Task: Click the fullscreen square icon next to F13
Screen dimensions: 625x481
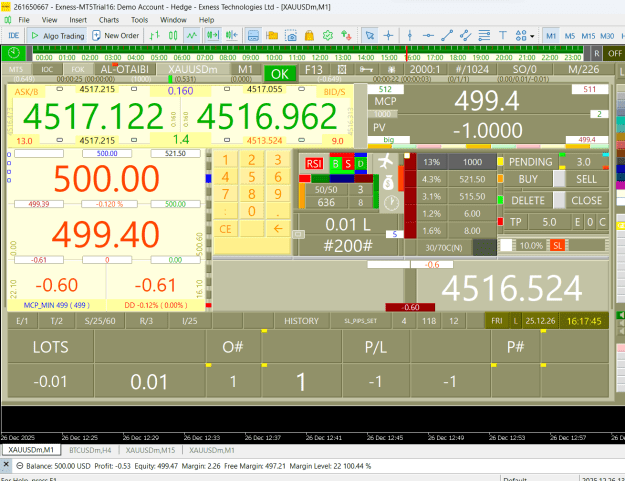Action: click(x=342, y=69)
